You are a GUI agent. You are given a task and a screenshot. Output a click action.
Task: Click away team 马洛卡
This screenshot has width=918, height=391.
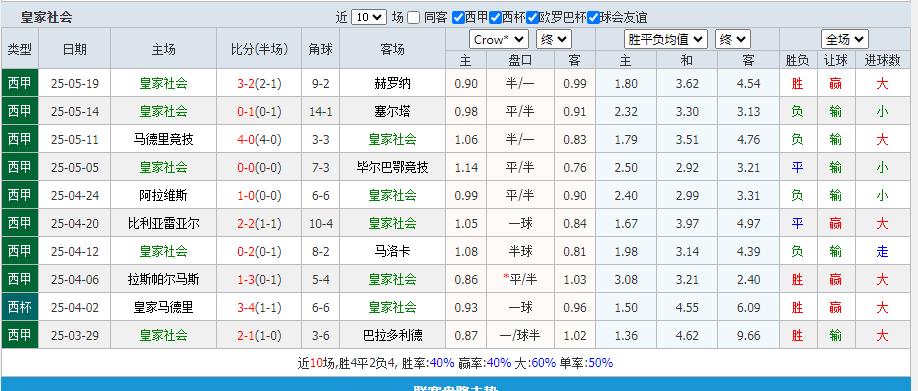[x=392, y=252]
